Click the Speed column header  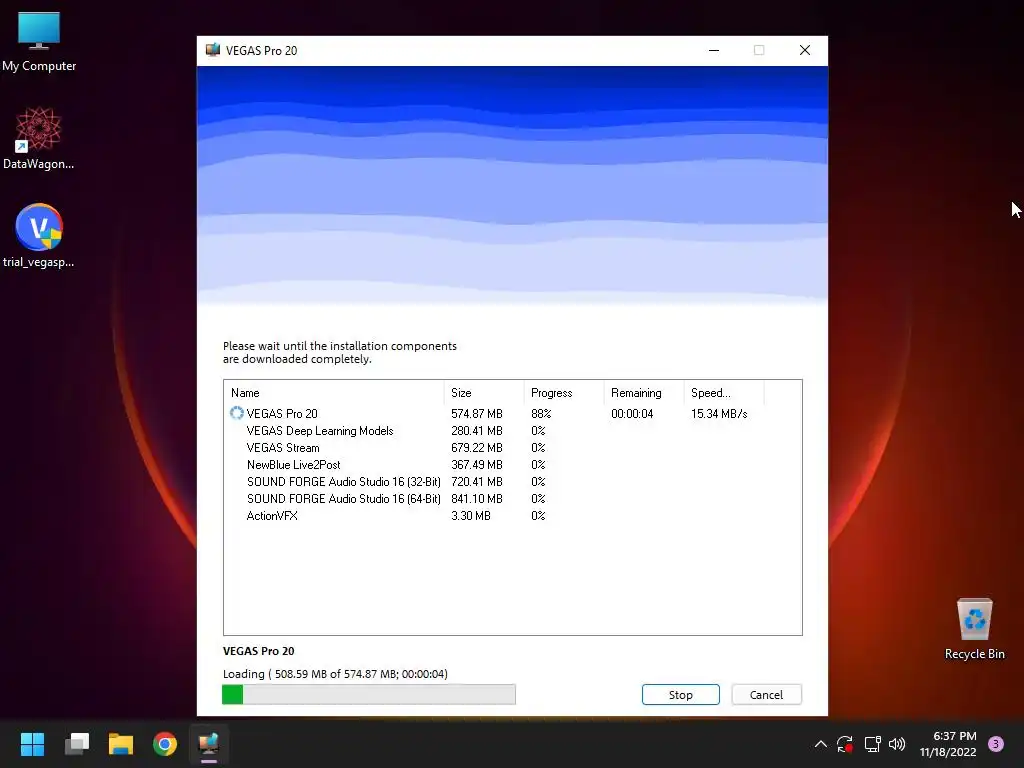point(724,392)
